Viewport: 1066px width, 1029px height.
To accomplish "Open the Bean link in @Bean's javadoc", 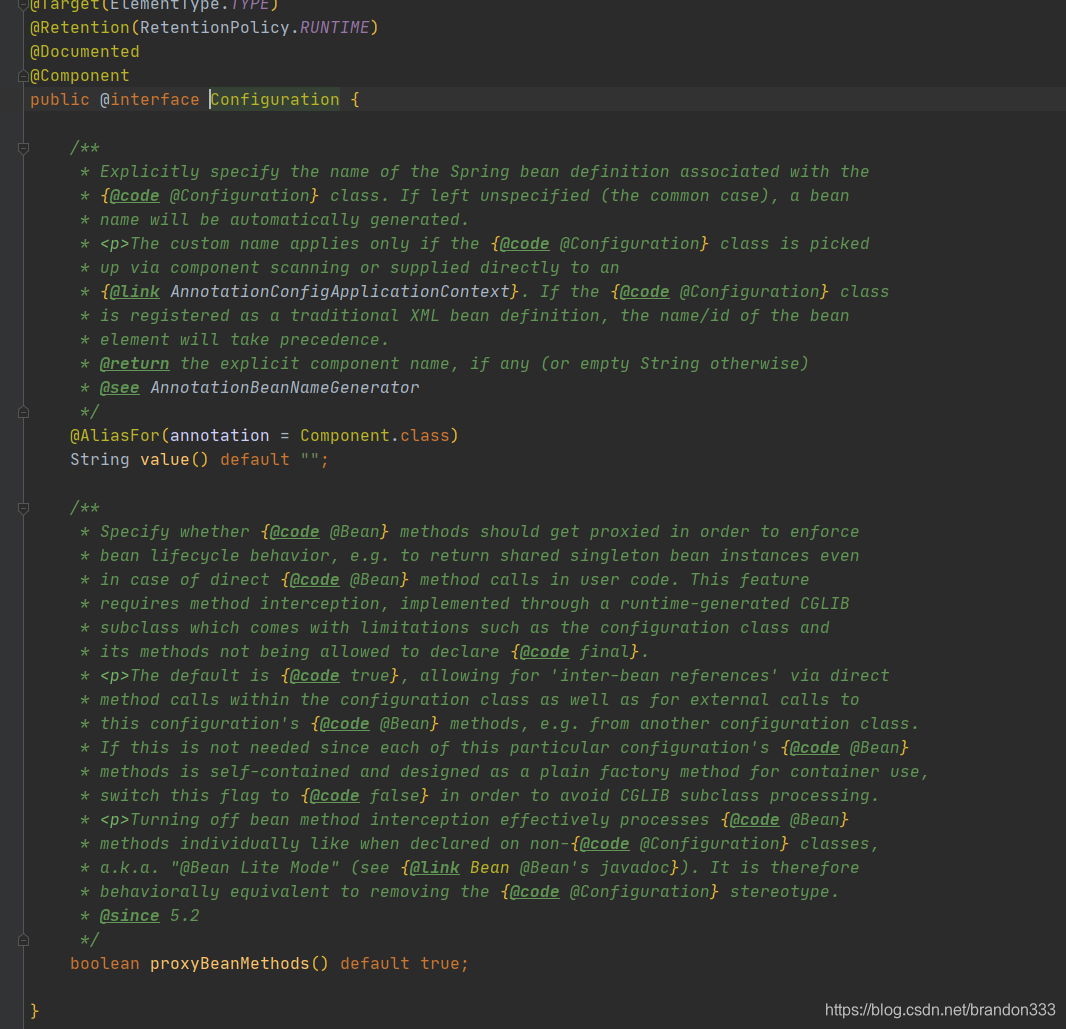I will [489, 868].
